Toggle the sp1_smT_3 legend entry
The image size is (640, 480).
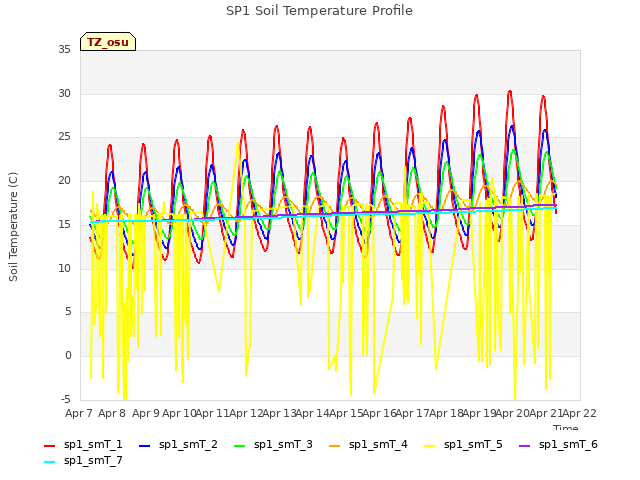273,444
